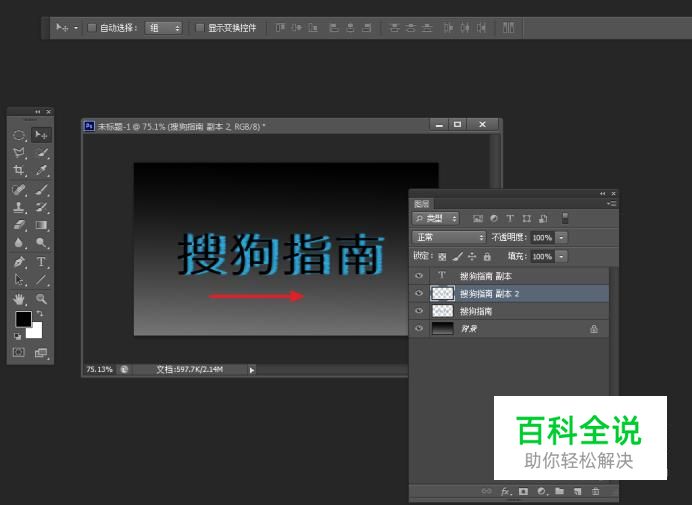Toggle eye of the 搜狗指南 layer
The height and width of the screenshot is (505, 692).
[419, 311]
